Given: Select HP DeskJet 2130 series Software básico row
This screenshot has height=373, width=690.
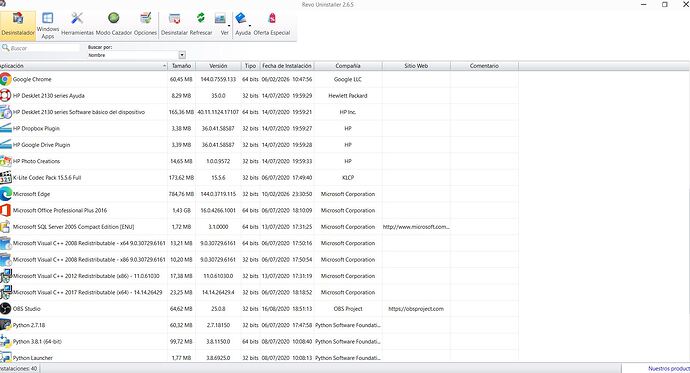Looking at the screenshot, I should click(x=259, y=112).
